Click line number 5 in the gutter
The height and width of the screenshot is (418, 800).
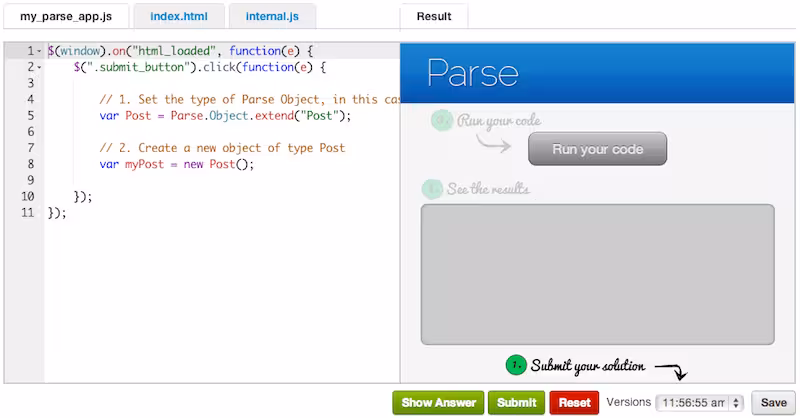31,116
